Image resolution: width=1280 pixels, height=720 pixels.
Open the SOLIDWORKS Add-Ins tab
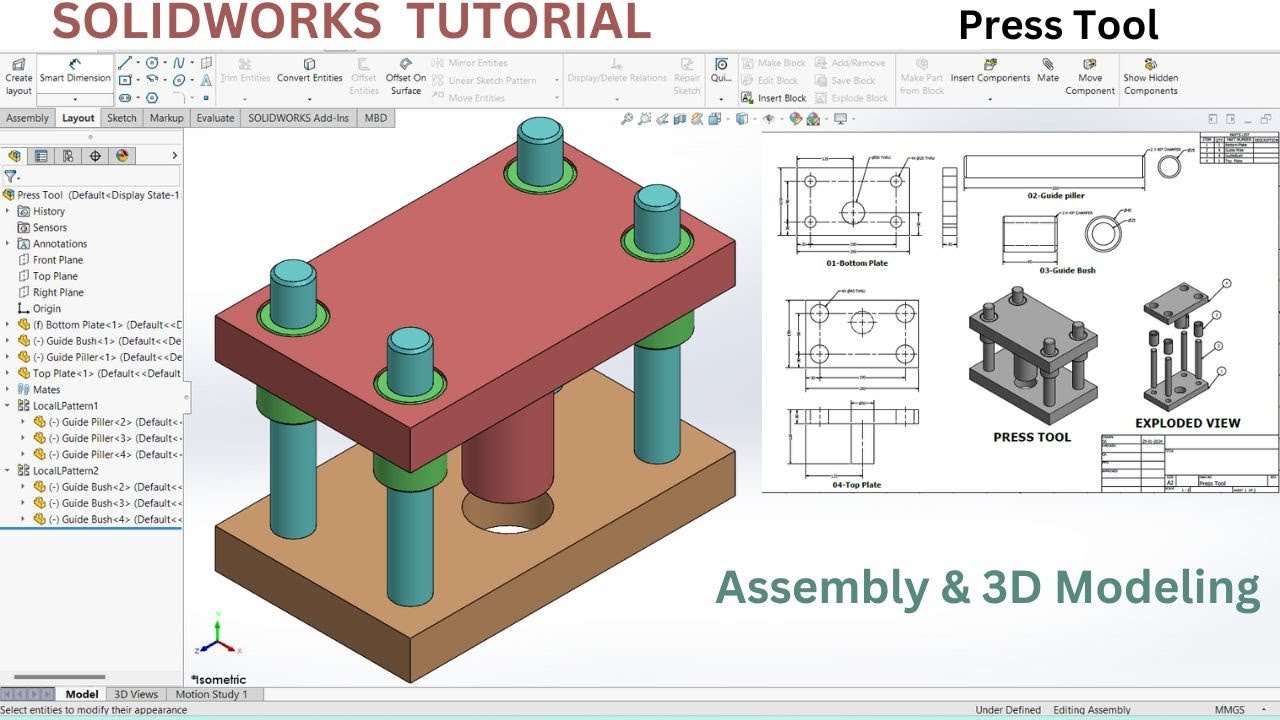pyautogui.click(x=299, y=118)
